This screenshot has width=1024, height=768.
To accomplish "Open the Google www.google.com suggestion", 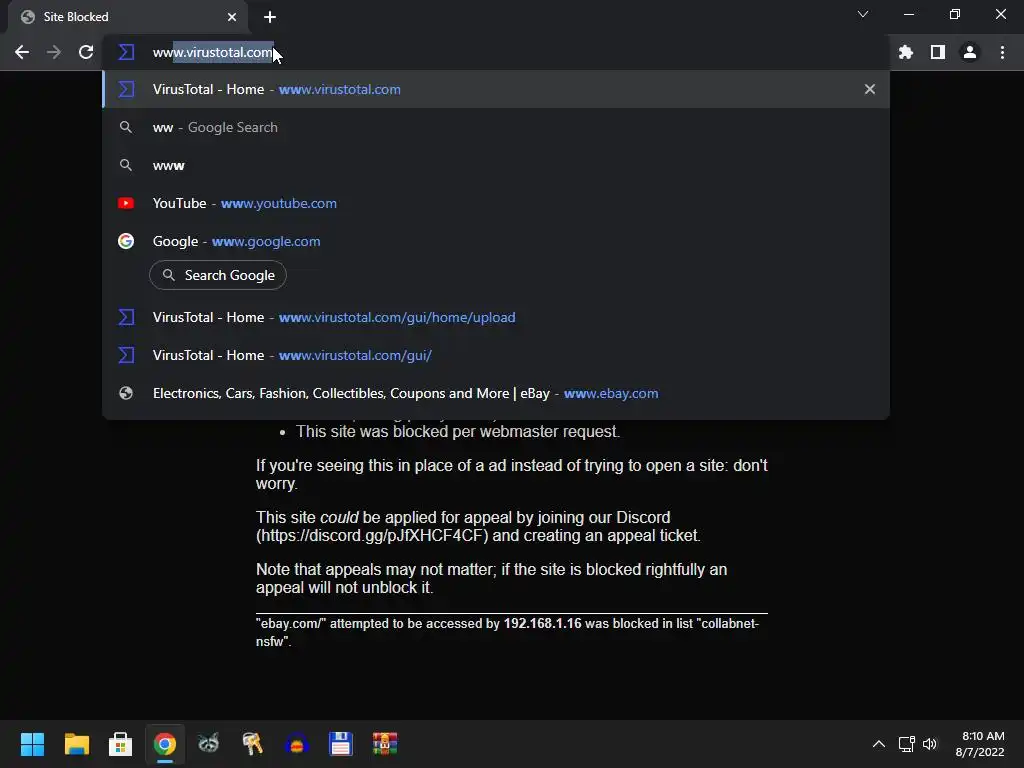I will point(496,241).
